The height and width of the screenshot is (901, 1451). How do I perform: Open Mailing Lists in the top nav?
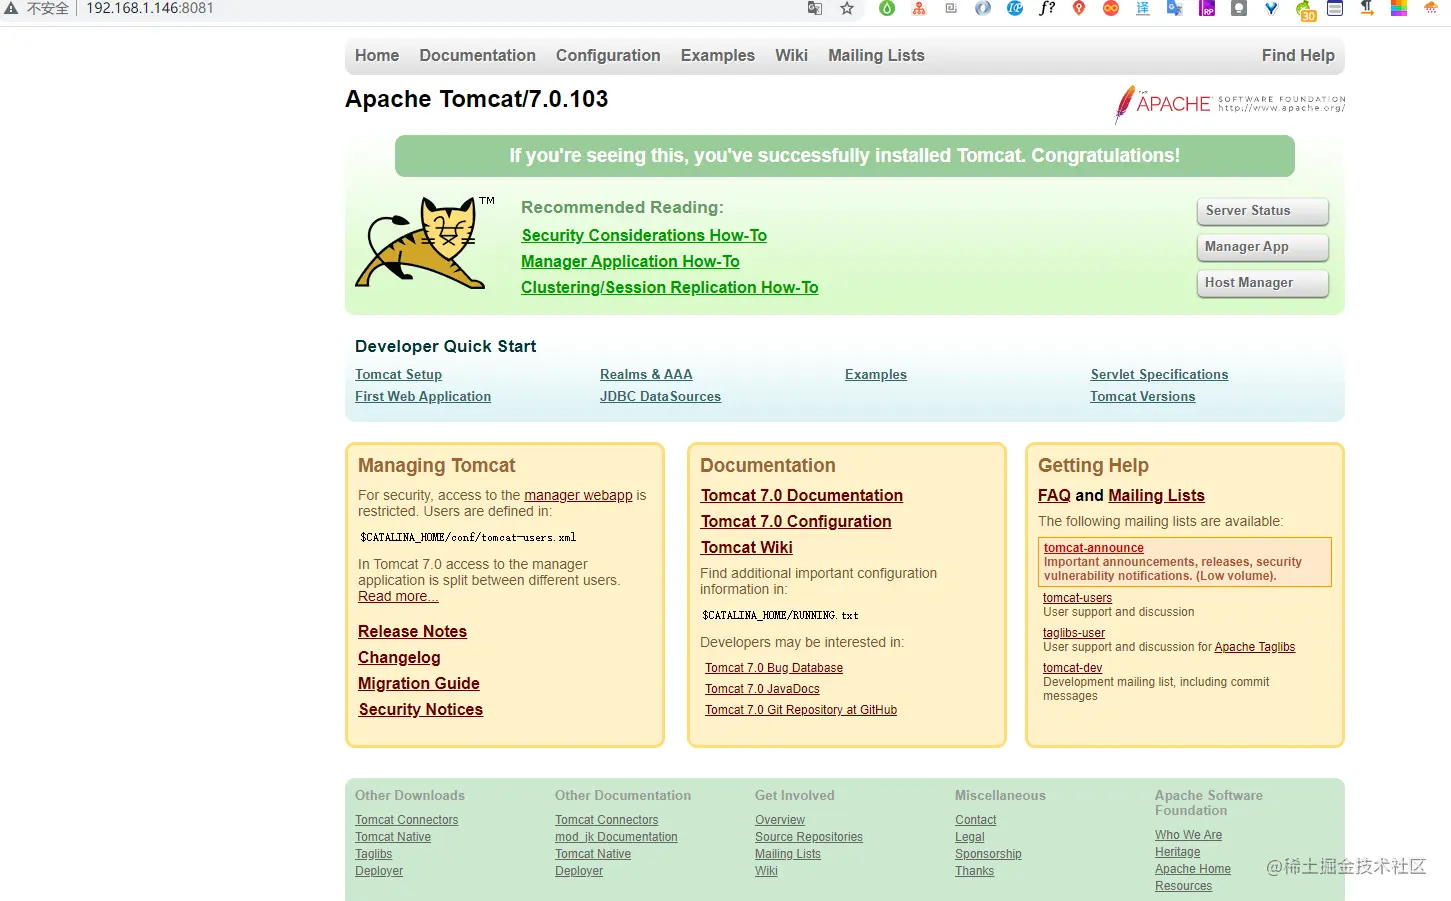pos(876,56)
